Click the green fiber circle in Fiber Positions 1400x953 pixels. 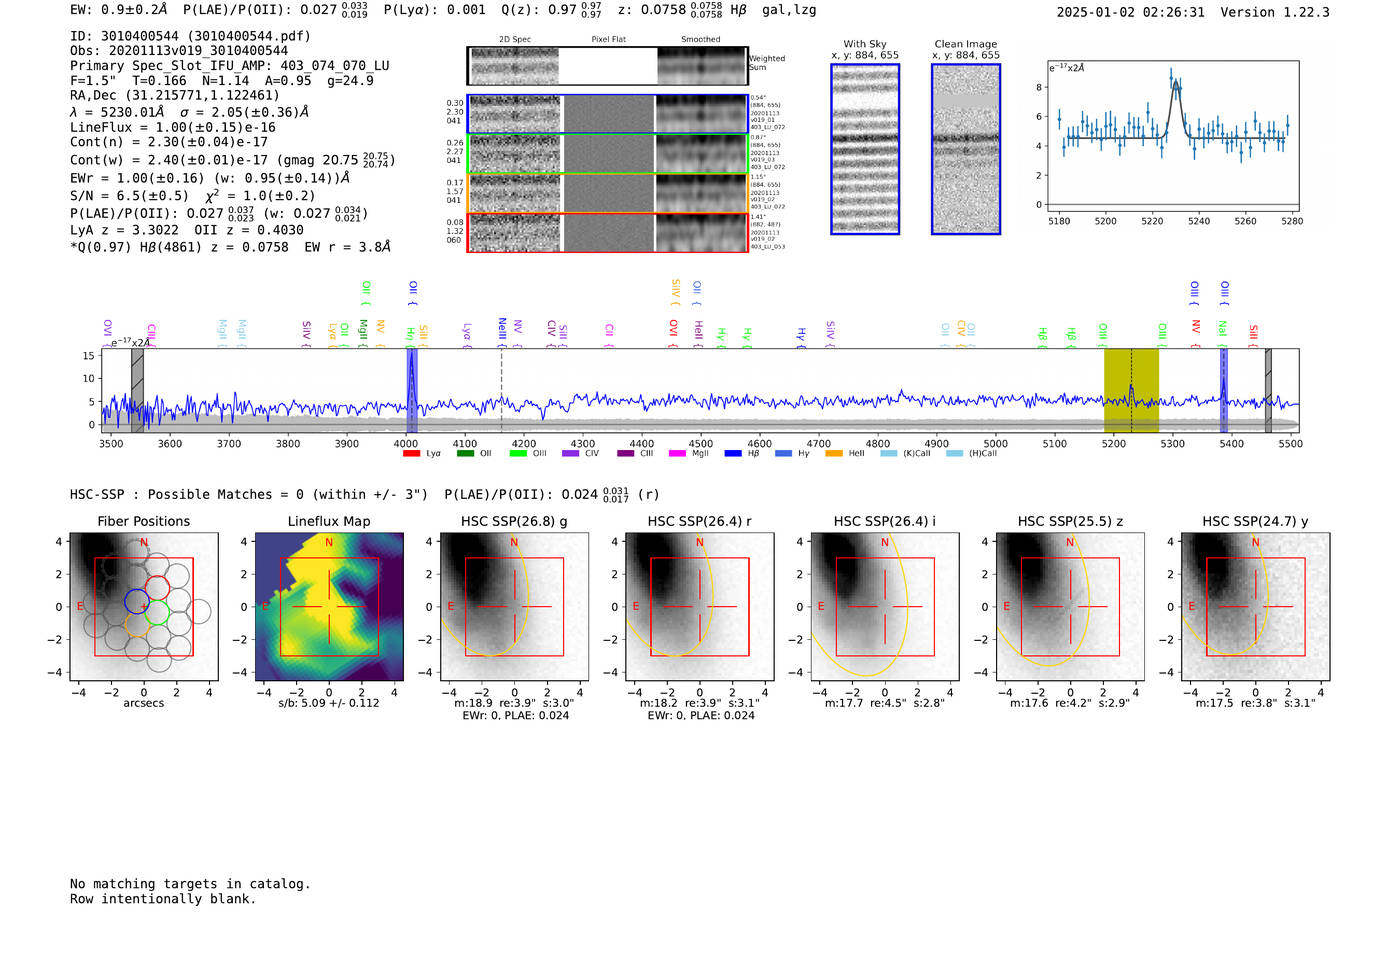[158, 614]
